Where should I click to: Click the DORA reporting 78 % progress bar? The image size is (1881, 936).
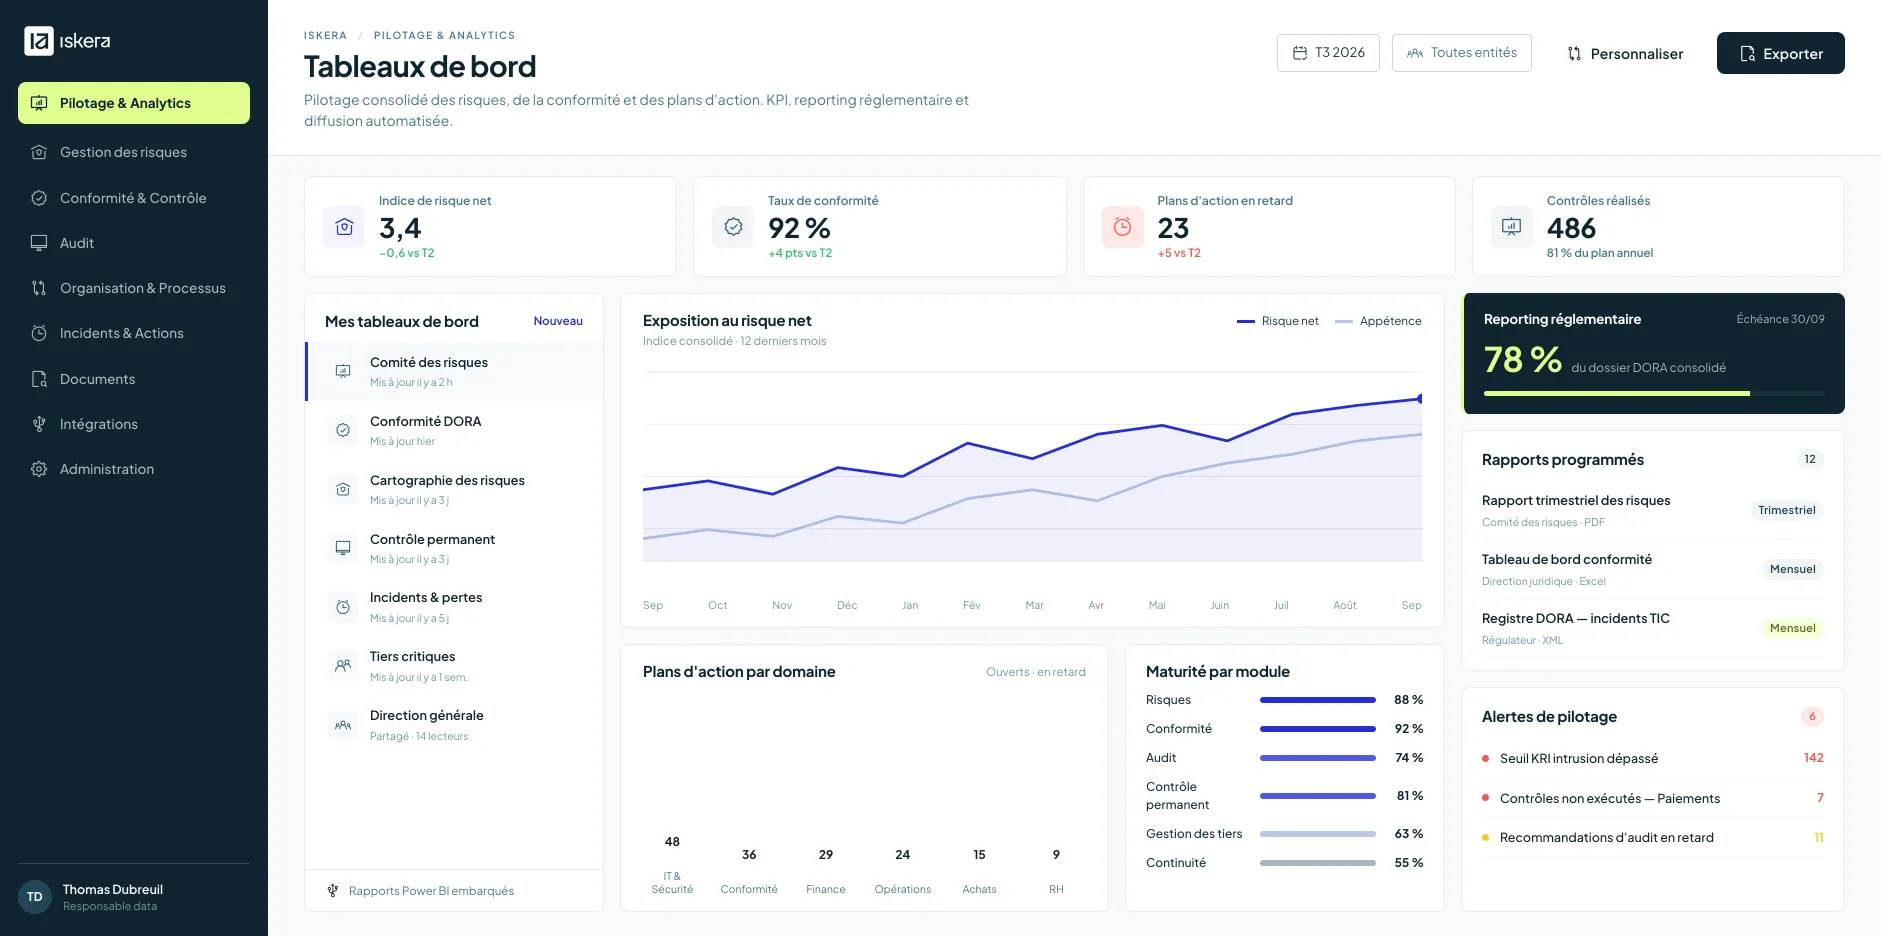[x=1654, y=394]
